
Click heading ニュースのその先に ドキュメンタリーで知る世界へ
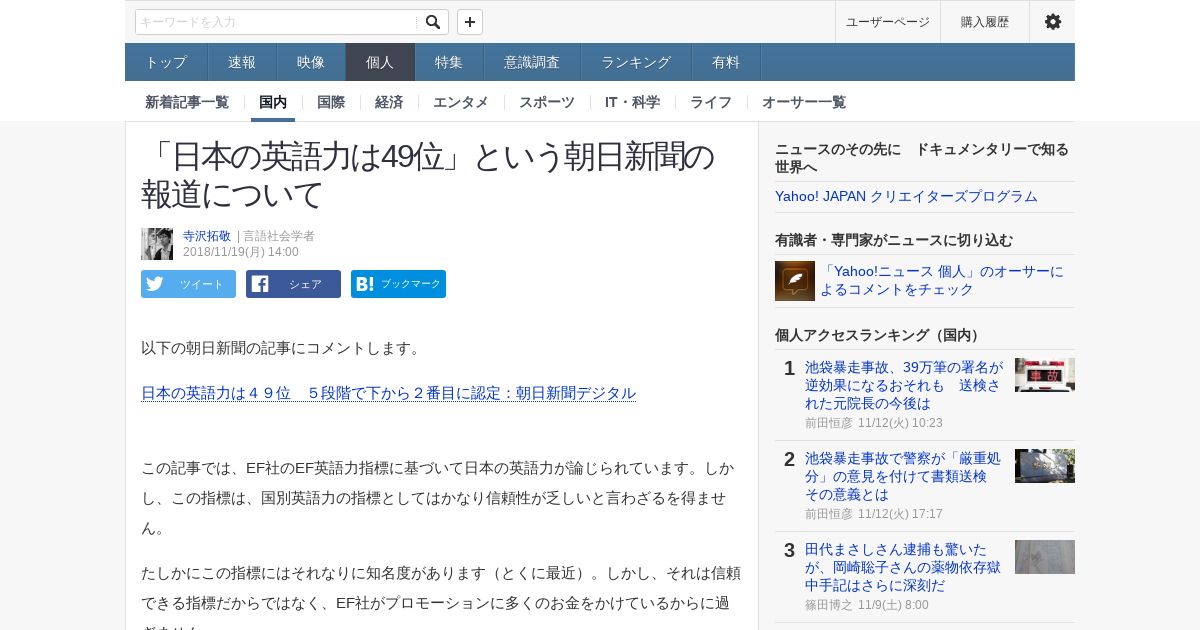[x=922, y=158]
